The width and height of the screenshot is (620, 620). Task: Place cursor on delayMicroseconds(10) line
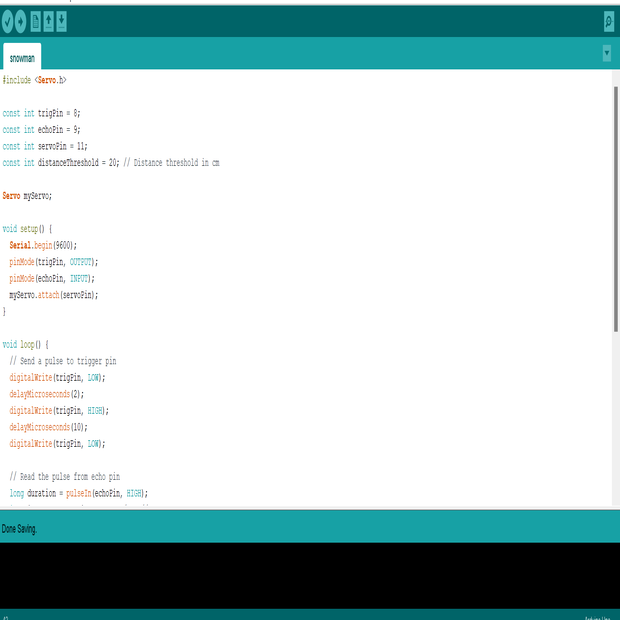[49, 427]
